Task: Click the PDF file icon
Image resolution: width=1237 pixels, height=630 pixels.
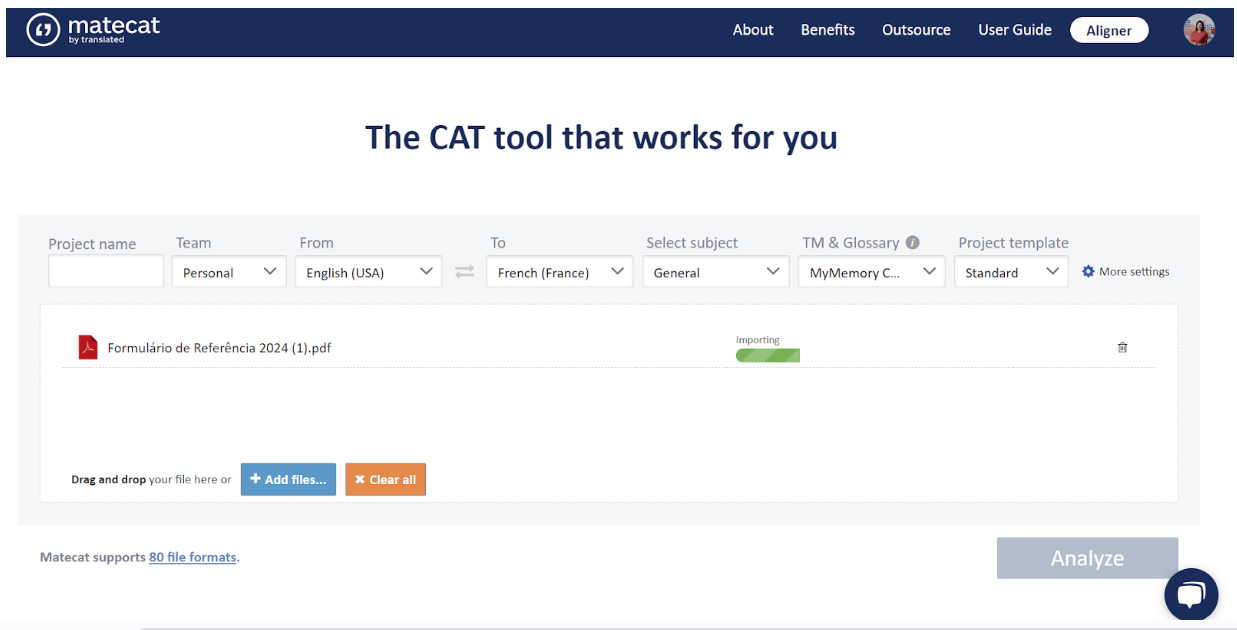Action: (x=88, y=347)
